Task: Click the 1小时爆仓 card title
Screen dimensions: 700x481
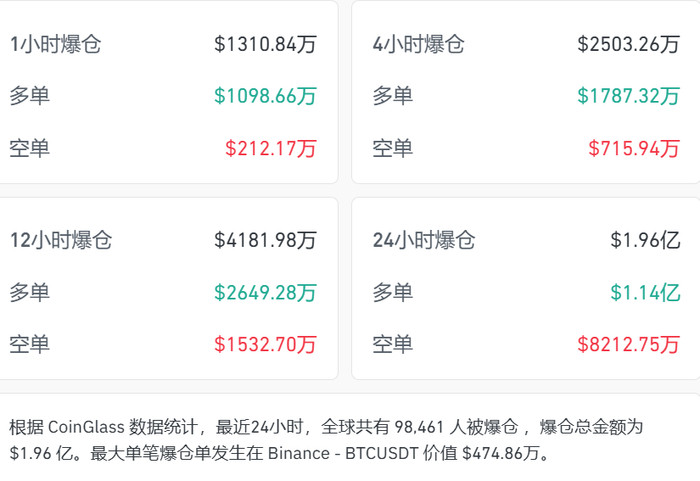Action: point(55,44)
